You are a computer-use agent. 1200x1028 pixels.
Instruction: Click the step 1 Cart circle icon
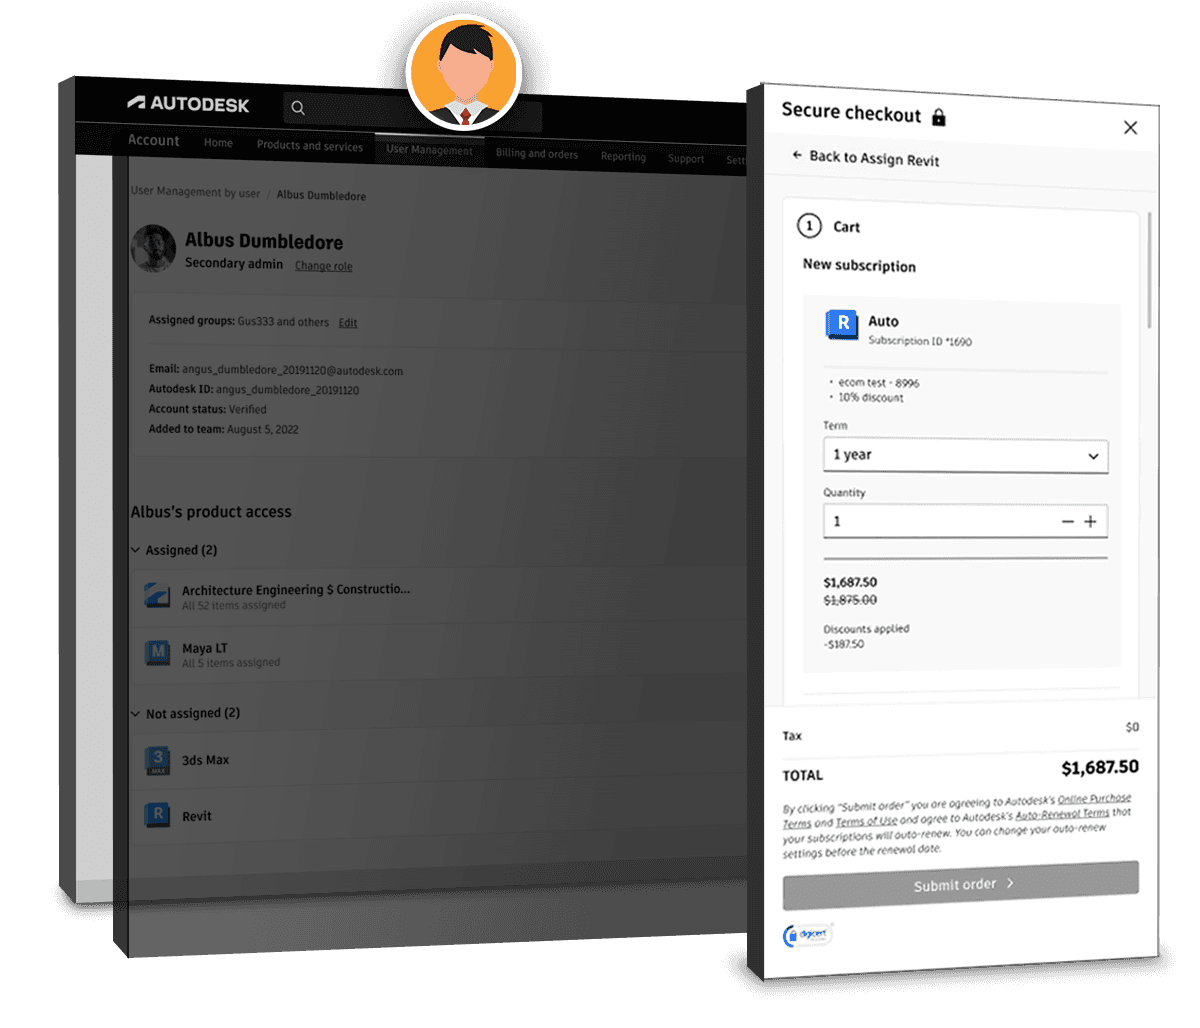(809, 225)
